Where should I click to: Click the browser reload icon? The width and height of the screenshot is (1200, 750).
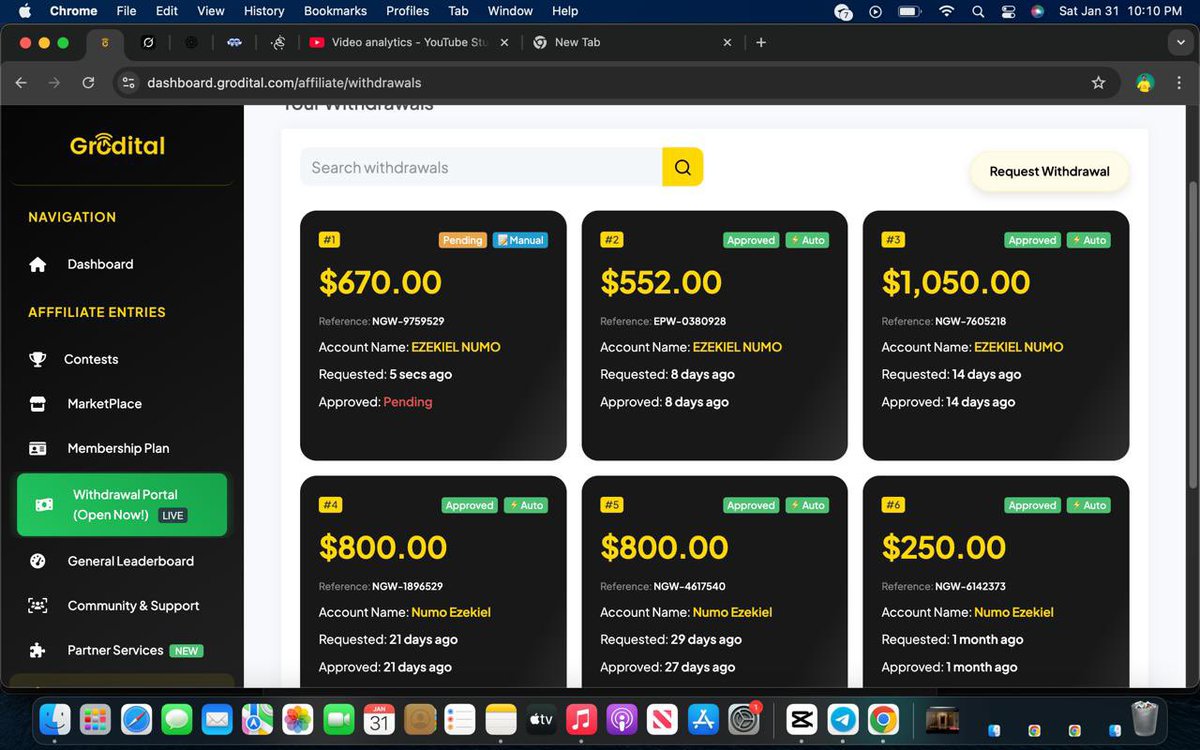click(88, 83)
